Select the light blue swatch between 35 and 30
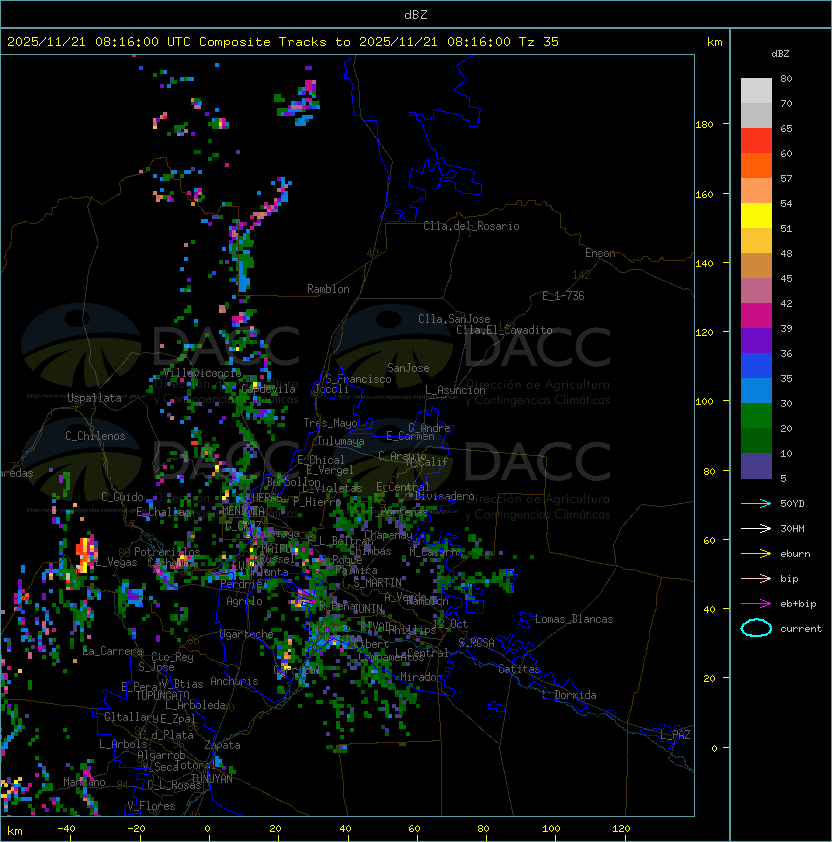Viewport: 832px width, 842px height. coord(756,390)
